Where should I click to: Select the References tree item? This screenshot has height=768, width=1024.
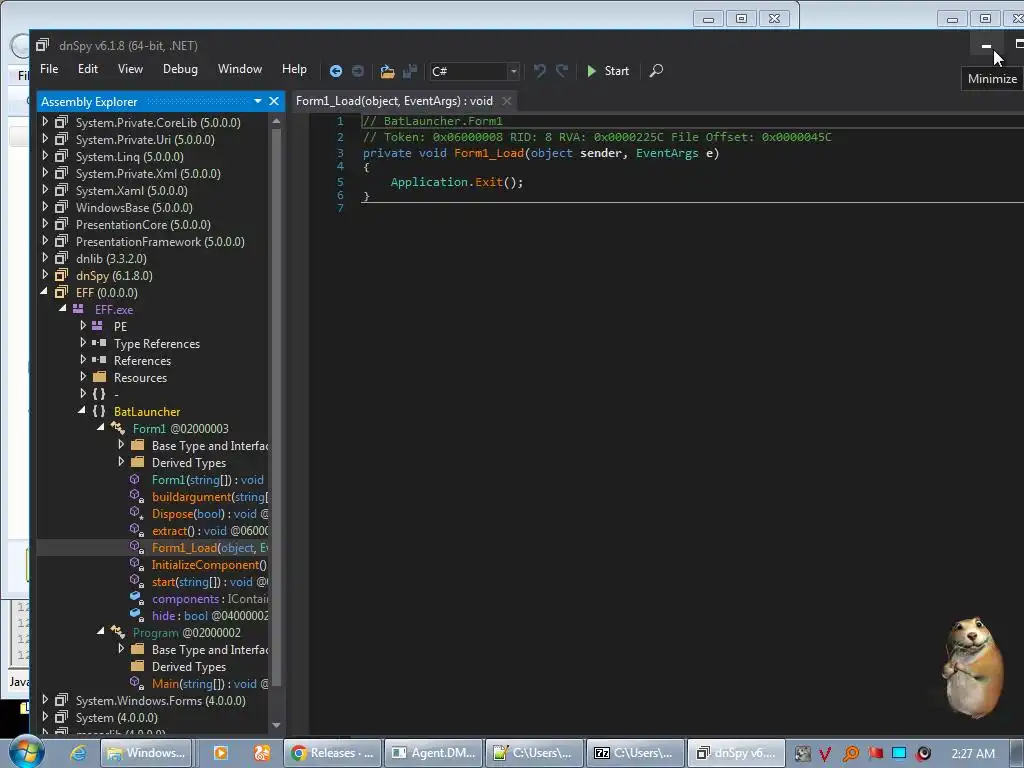pos(142,360)
